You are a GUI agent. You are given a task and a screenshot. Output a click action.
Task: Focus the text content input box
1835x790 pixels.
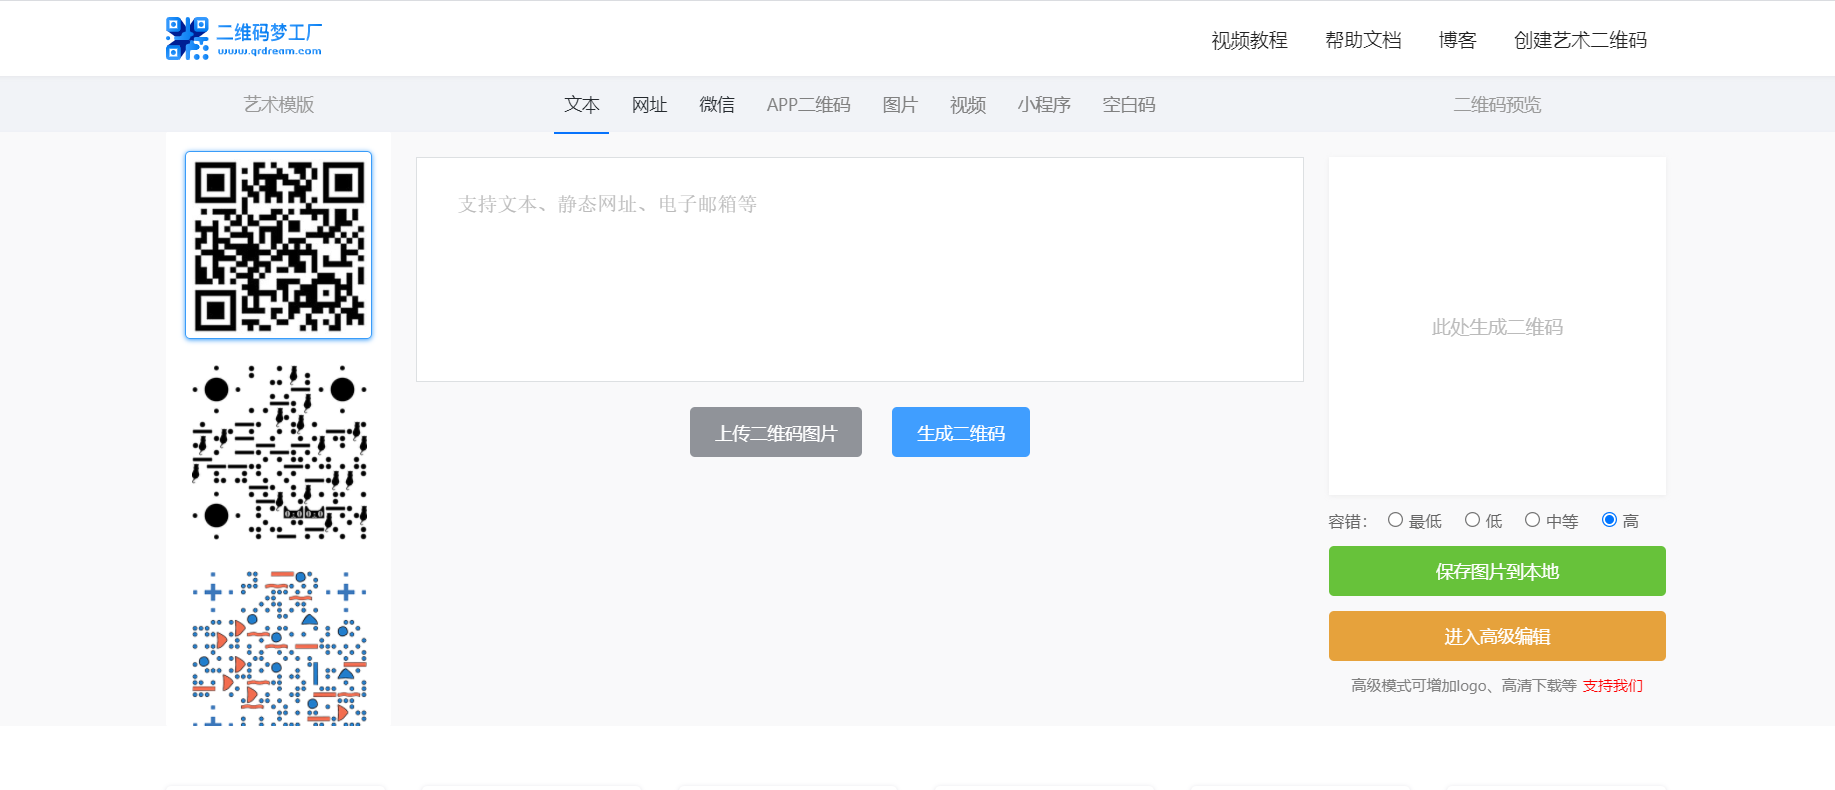click(860, 269)
